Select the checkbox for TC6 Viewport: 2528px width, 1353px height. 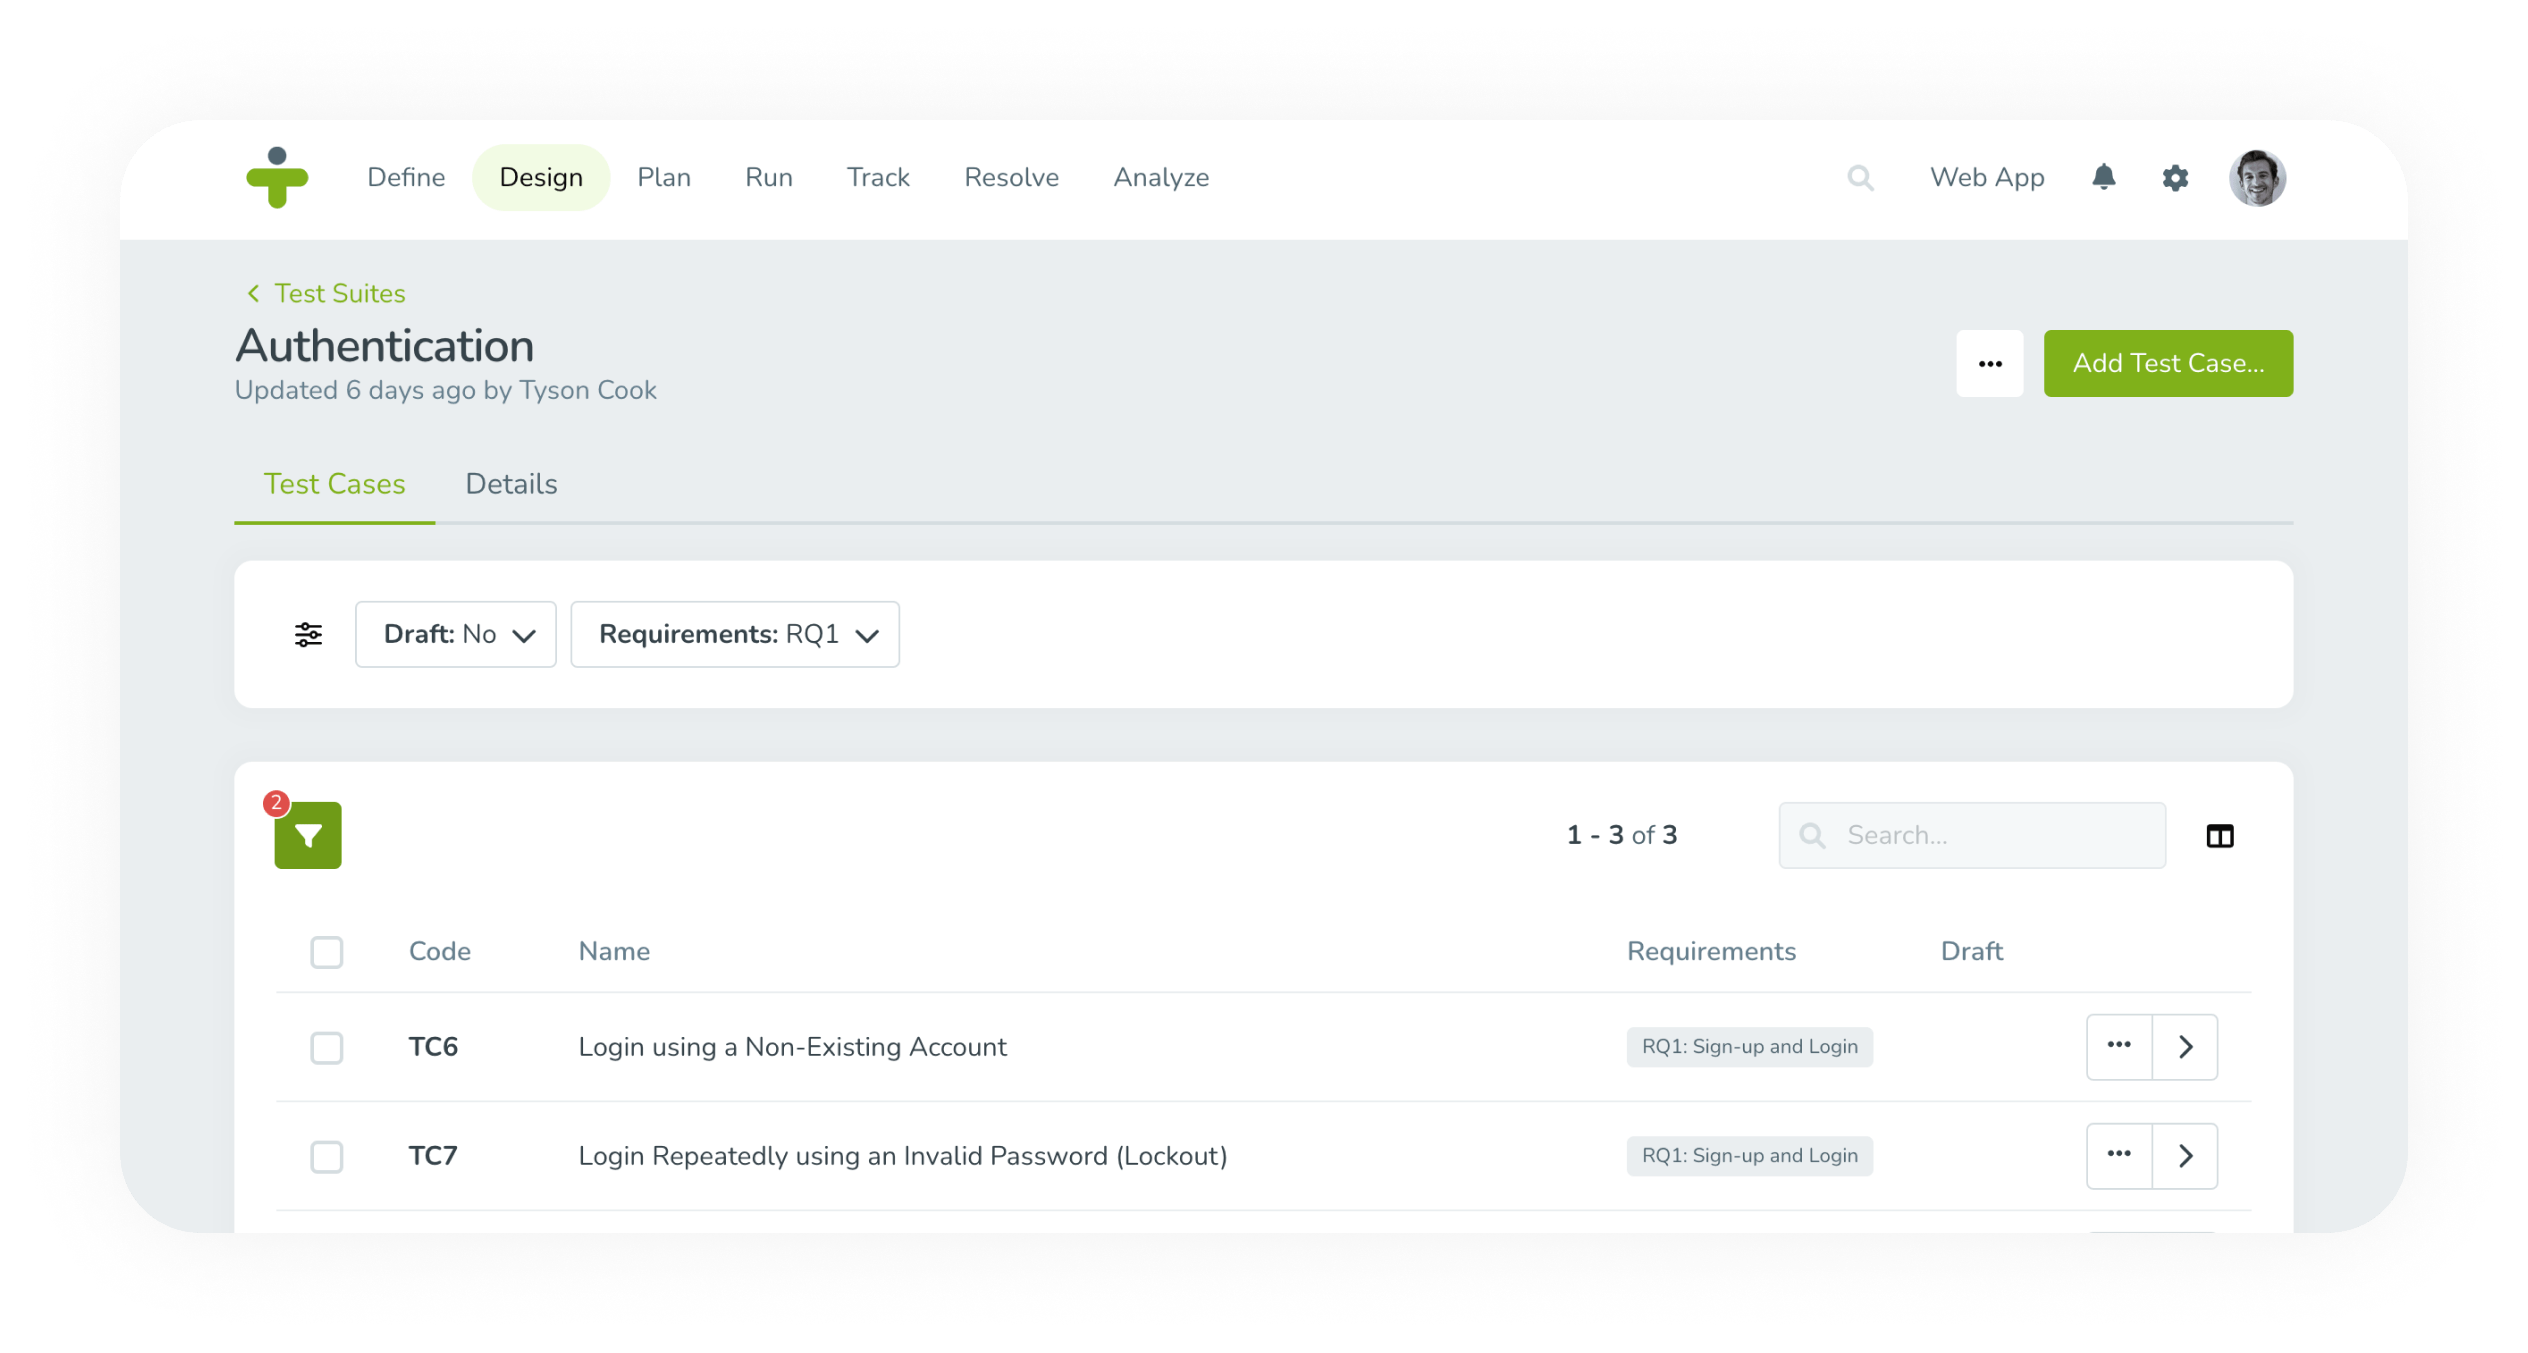pyautogui.click(x=327, y=1047)
